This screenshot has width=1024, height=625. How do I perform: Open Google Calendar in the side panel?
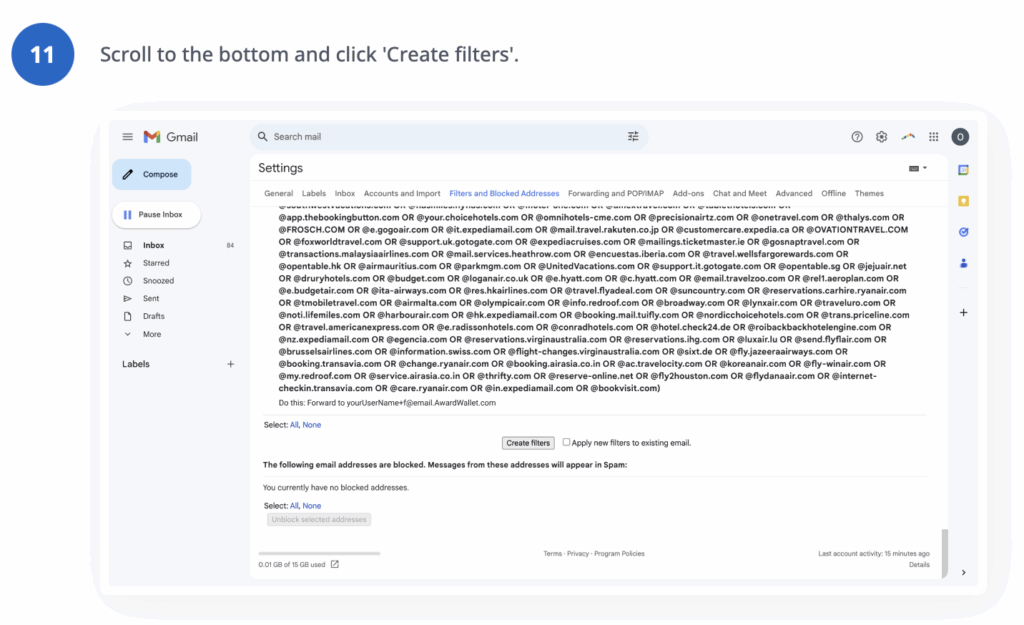[x=962, y=170]
